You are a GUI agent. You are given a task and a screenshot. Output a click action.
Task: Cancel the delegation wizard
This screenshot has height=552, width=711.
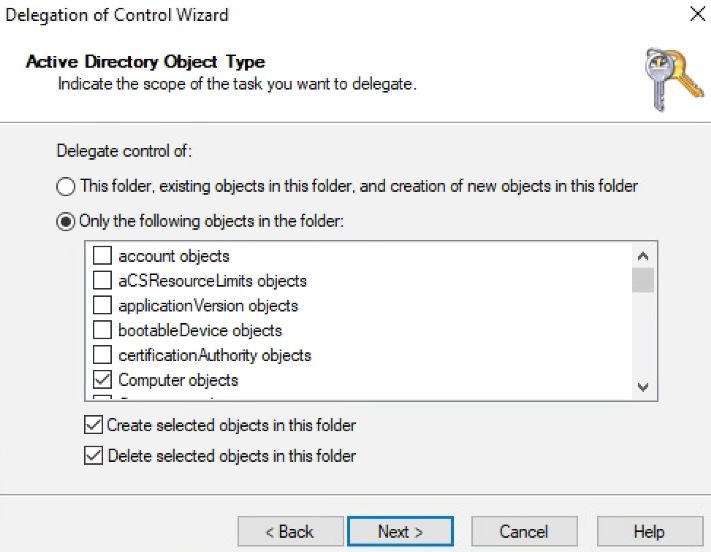[x=524, y=531]
